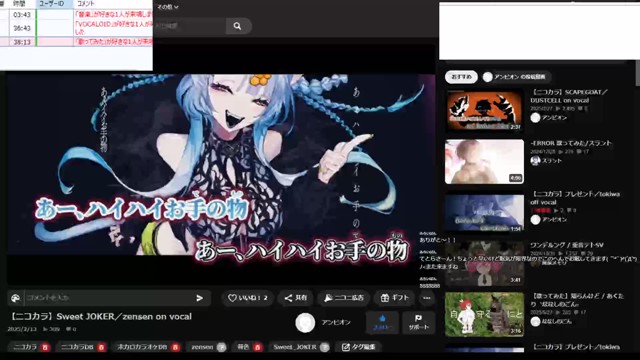640x360 pixels.
Task: Open the 知らんけど green thumbnail video
Action: 484,314
